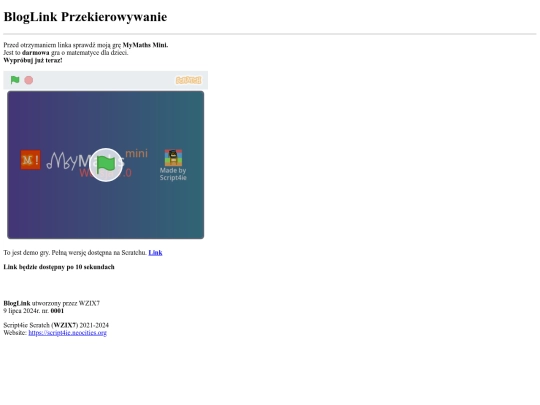Open the Scratch full version Link
540x405 pixels.
(155, 252)
